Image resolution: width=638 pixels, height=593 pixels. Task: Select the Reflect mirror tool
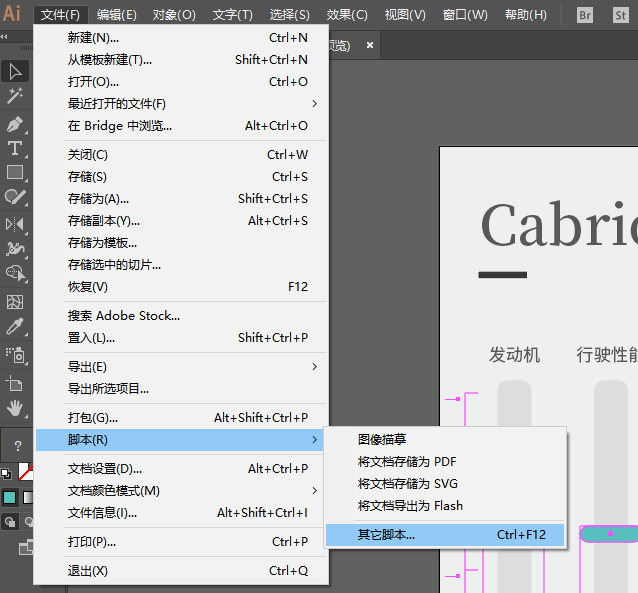[x=15, y=224]
